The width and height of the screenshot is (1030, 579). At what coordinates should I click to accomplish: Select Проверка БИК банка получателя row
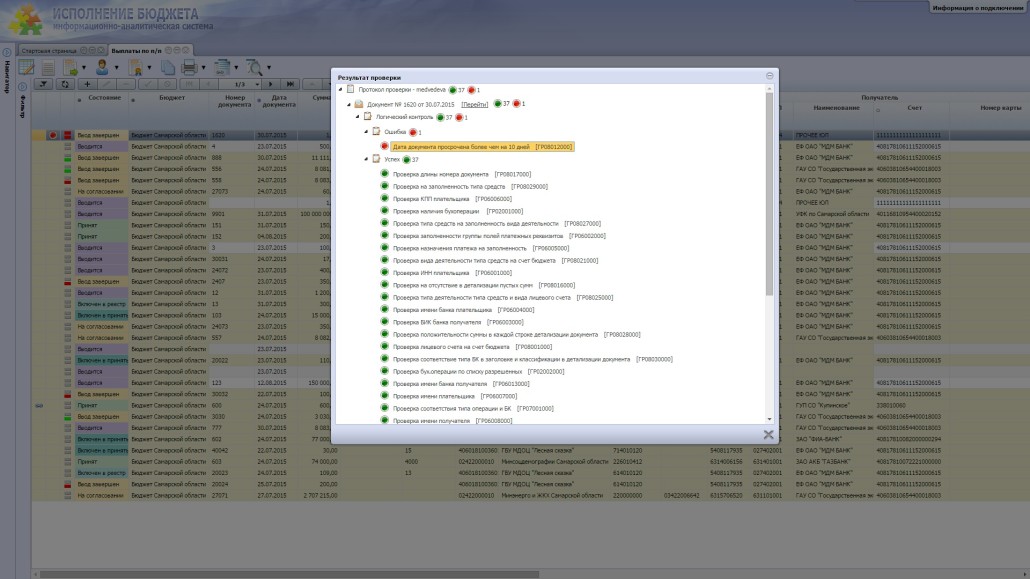(458, 322)
